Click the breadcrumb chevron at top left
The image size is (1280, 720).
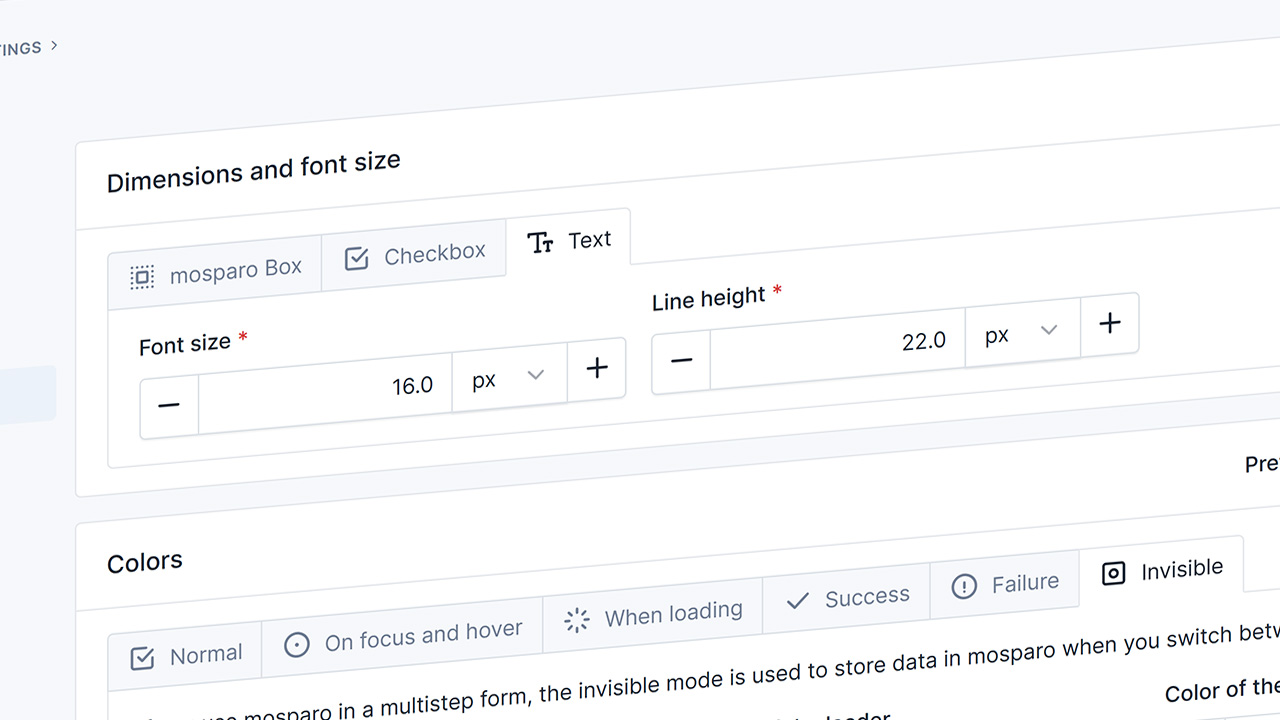(x=54, y=45)
